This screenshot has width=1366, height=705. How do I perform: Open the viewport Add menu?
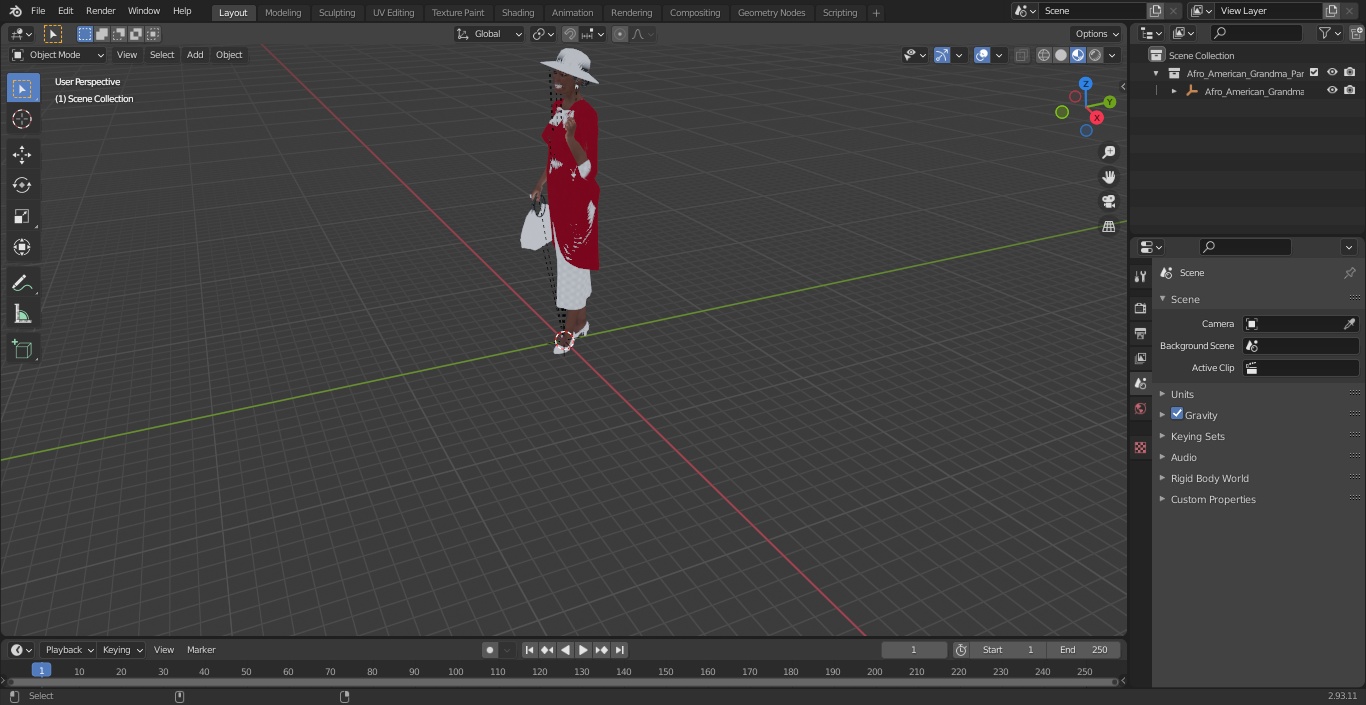(195, 55)
